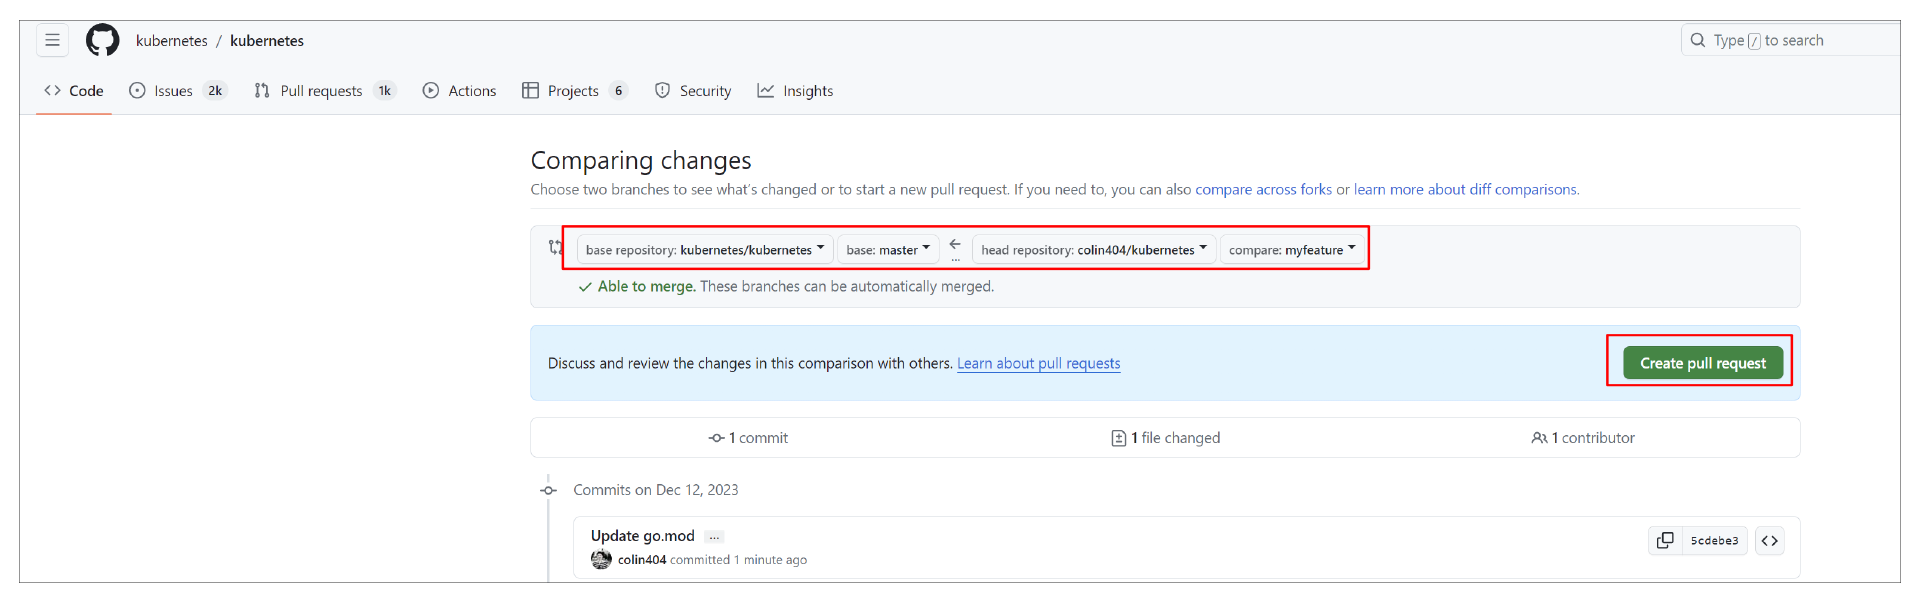Open the compare across forks link

1263,189
